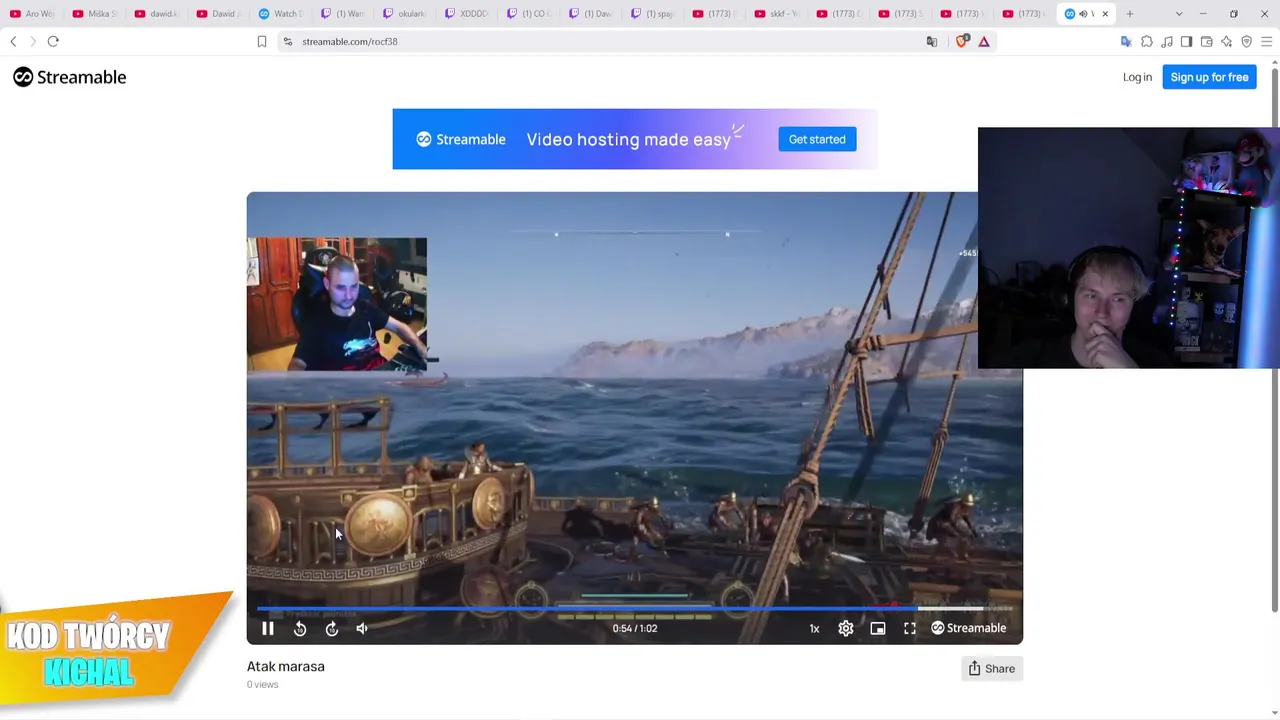Switch to the Aro Woj YouTube tab
The image size is (1280, 720).
[x=32, y=14]
